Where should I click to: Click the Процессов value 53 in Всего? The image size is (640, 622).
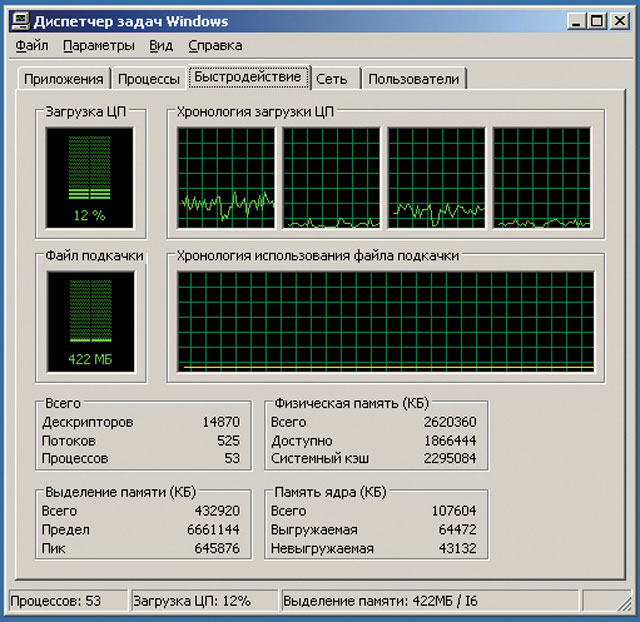[x=232, y=458]
